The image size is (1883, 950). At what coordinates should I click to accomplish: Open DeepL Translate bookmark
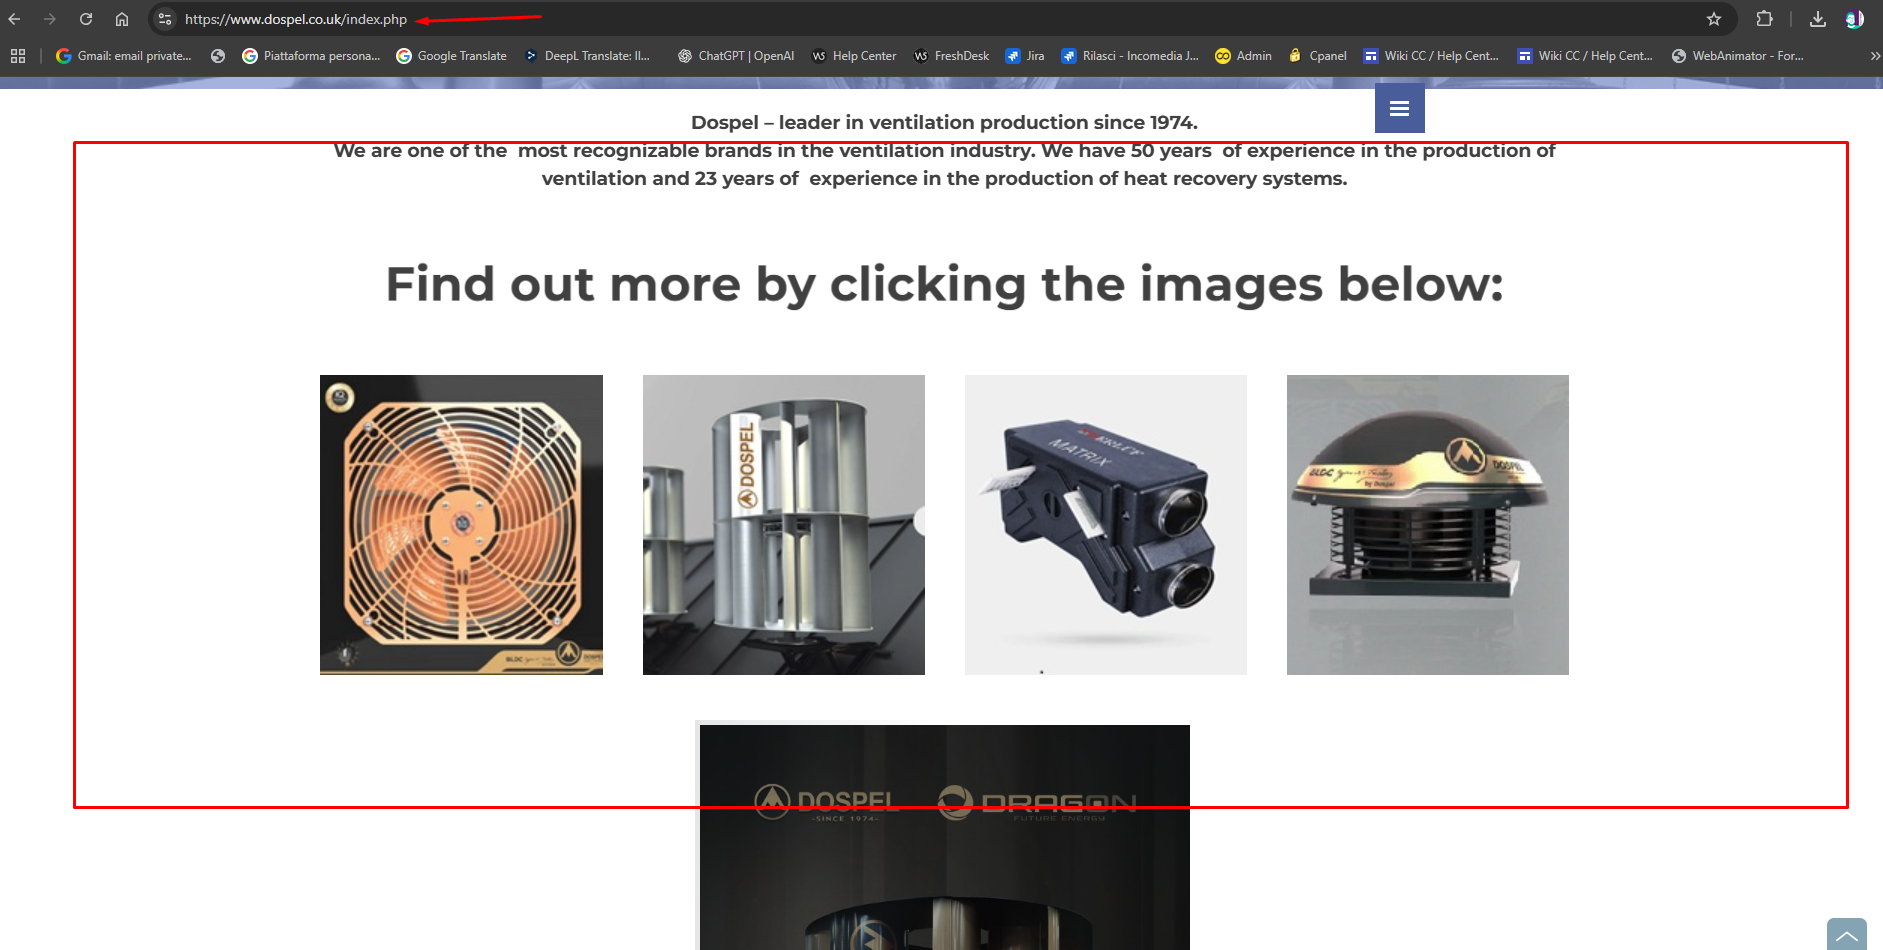pos(587,56)
